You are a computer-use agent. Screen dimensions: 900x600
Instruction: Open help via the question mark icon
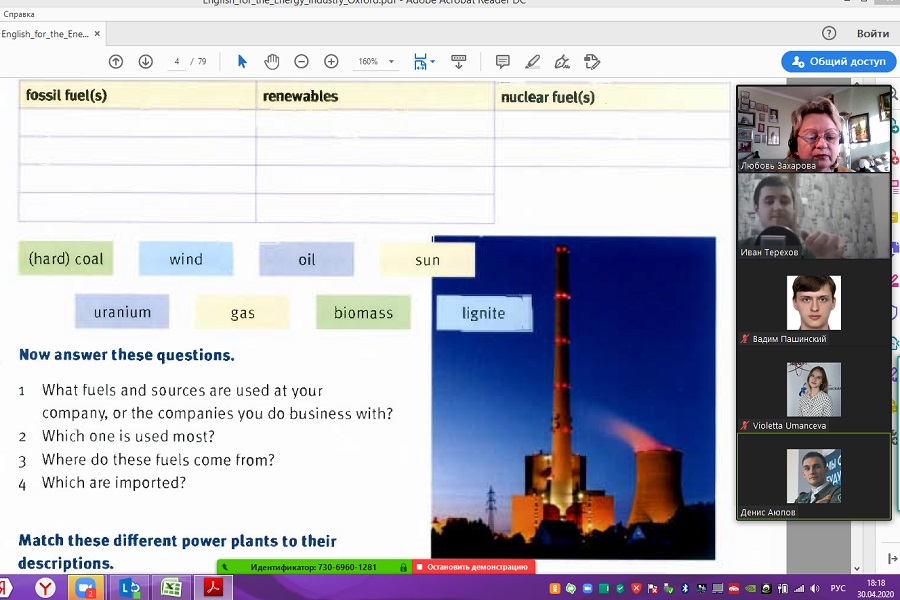(829, 33)
